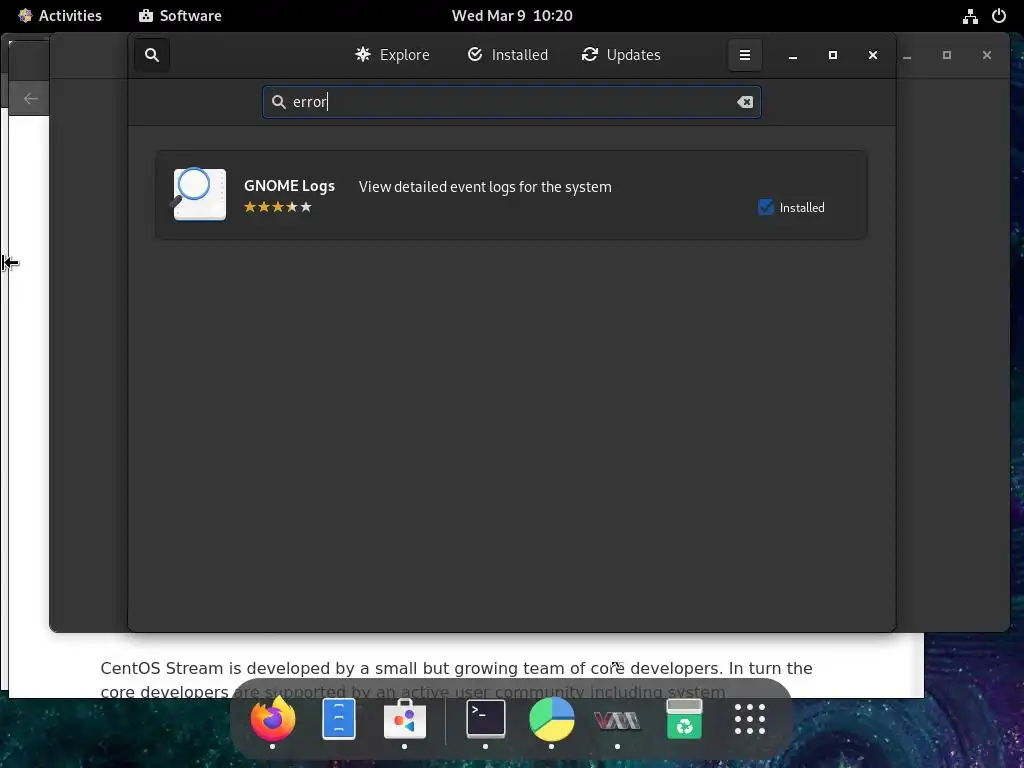This screenshot has width=1024, height=768.
Task: Switch to the Explore tab
Action: click(392, 55)
